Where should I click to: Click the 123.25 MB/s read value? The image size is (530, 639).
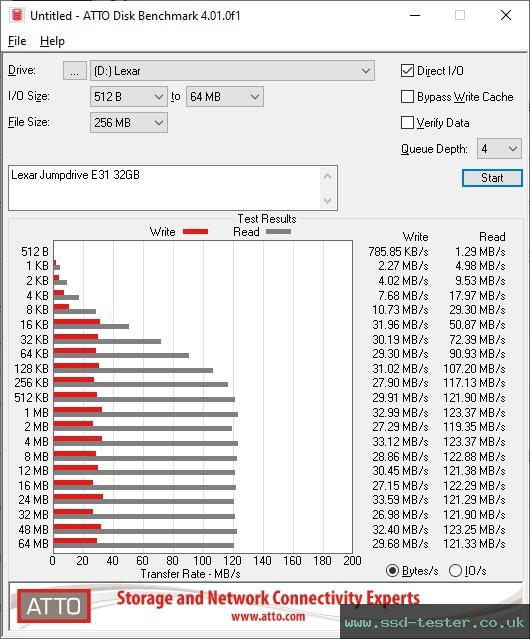(474, 529)
